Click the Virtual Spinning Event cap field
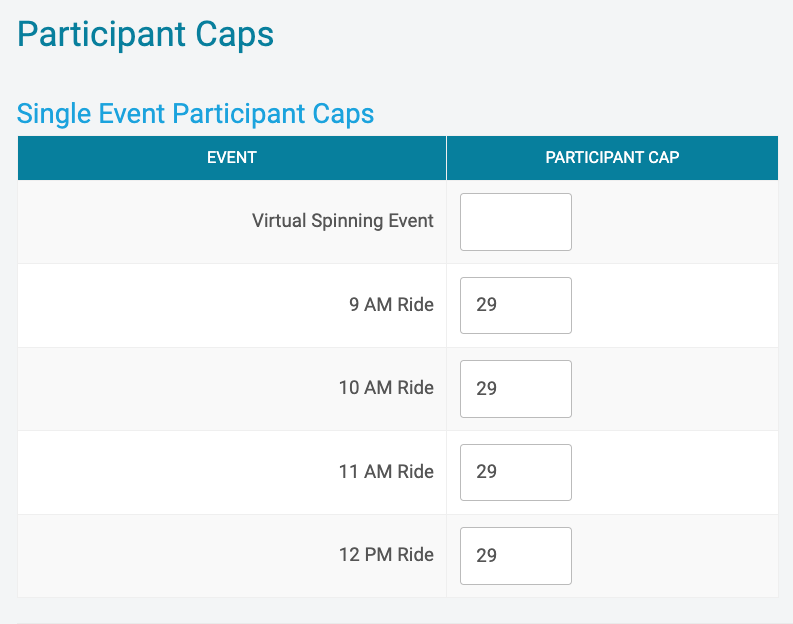Viewport: 793px width, 624px height. pyautogui.click(x=516, y=222)
